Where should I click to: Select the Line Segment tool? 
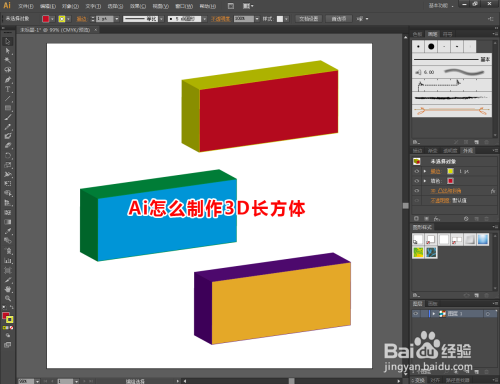click(x=8, y=98)
